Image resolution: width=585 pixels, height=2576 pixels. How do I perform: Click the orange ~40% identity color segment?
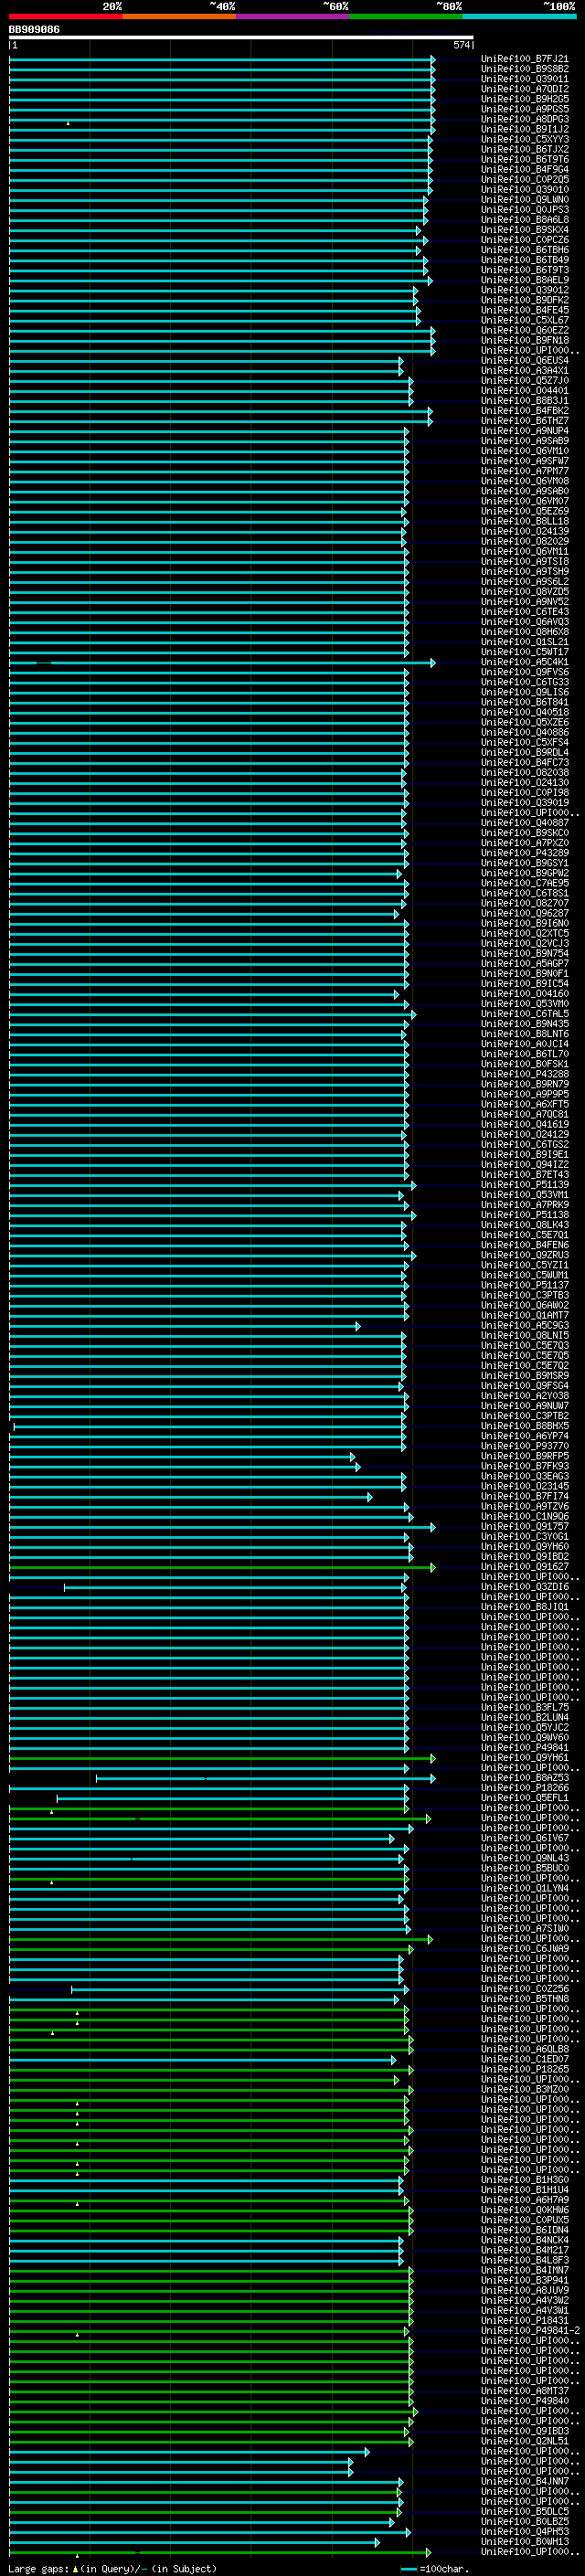point(179,16)
